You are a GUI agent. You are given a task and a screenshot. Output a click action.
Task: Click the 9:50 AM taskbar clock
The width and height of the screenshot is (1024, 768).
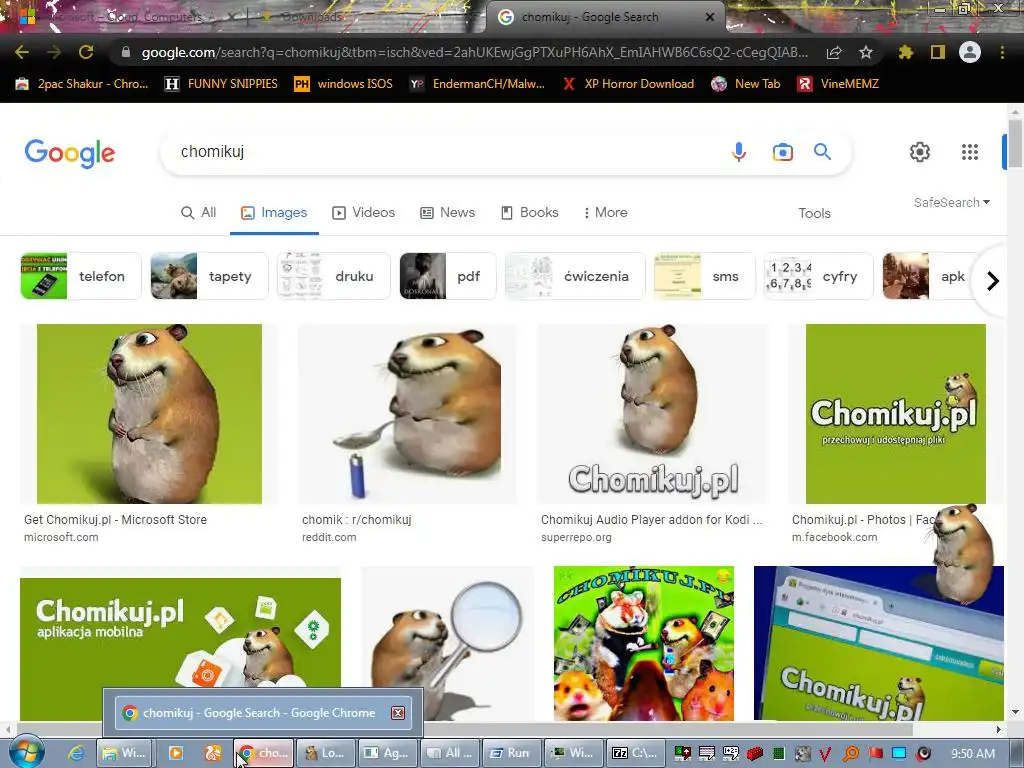click(x=973, y=754)
